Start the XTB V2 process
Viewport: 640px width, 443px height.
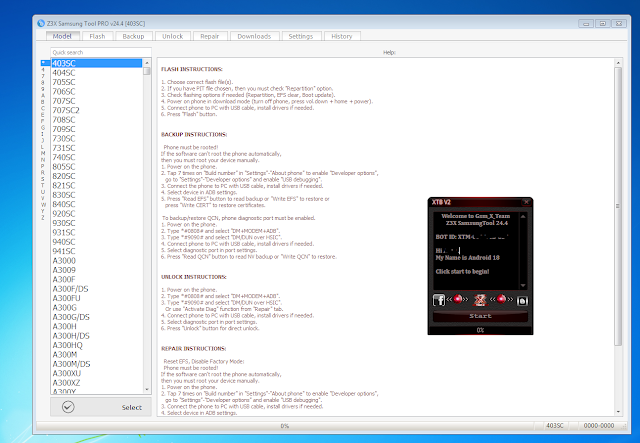[480, 316]
